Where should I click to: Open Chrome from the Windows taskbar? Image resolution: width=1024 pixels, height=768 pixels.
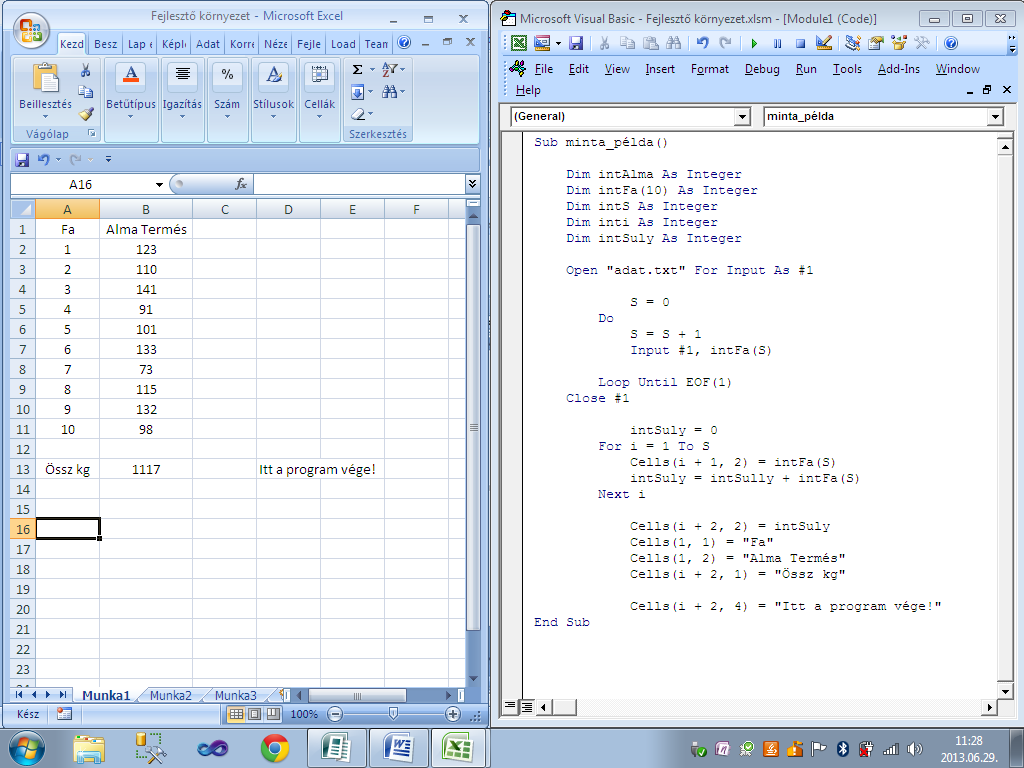click(275, 748)
